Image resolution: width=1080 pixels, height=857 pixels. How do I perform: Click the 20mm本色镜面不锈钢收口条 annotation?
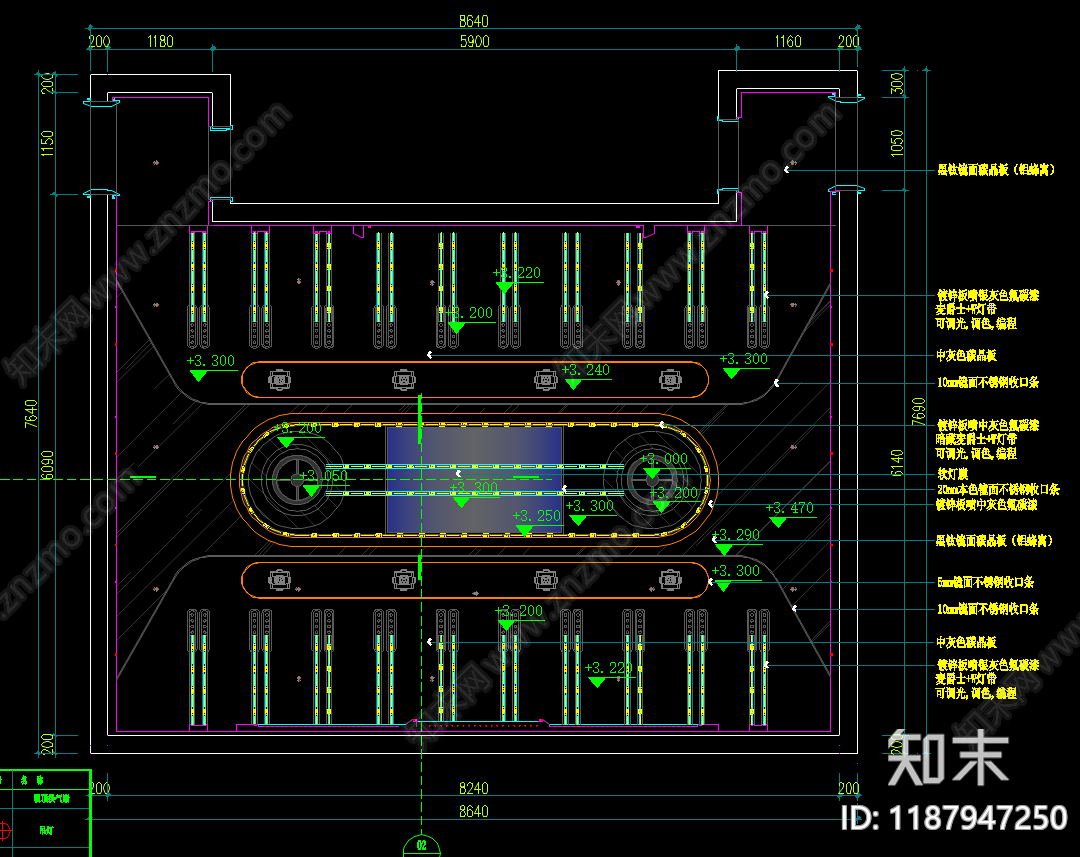[998, 490]
